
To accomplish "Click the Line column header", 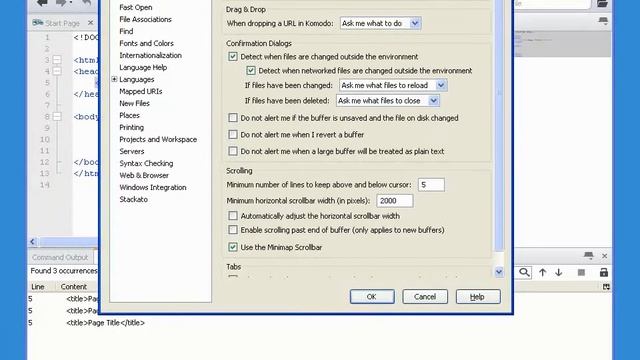I will [38, 287].
